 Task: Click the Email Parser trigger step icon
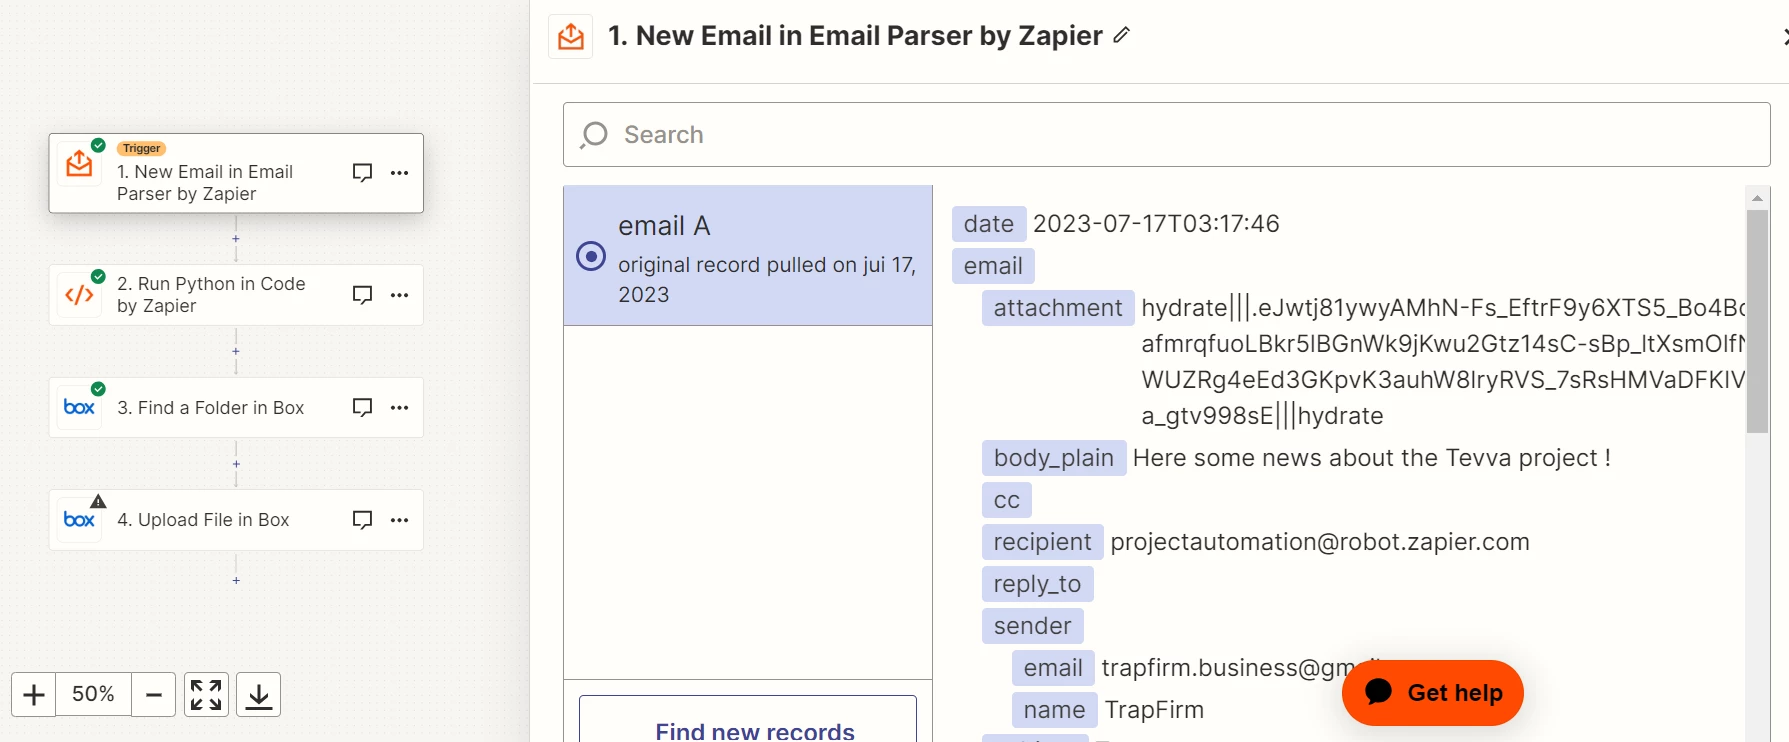[79, 164]
